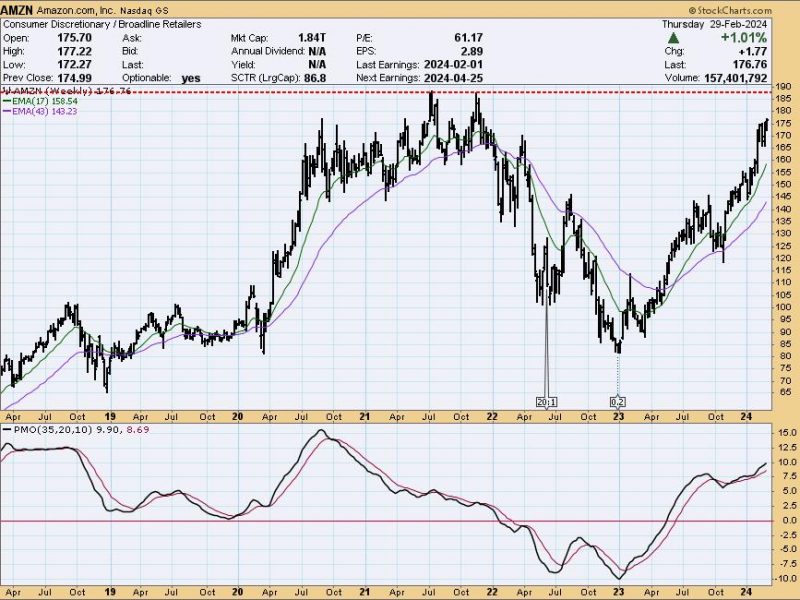Click the 0.0 PMO zero-line label
800x600 pixels.
(789, 520)
